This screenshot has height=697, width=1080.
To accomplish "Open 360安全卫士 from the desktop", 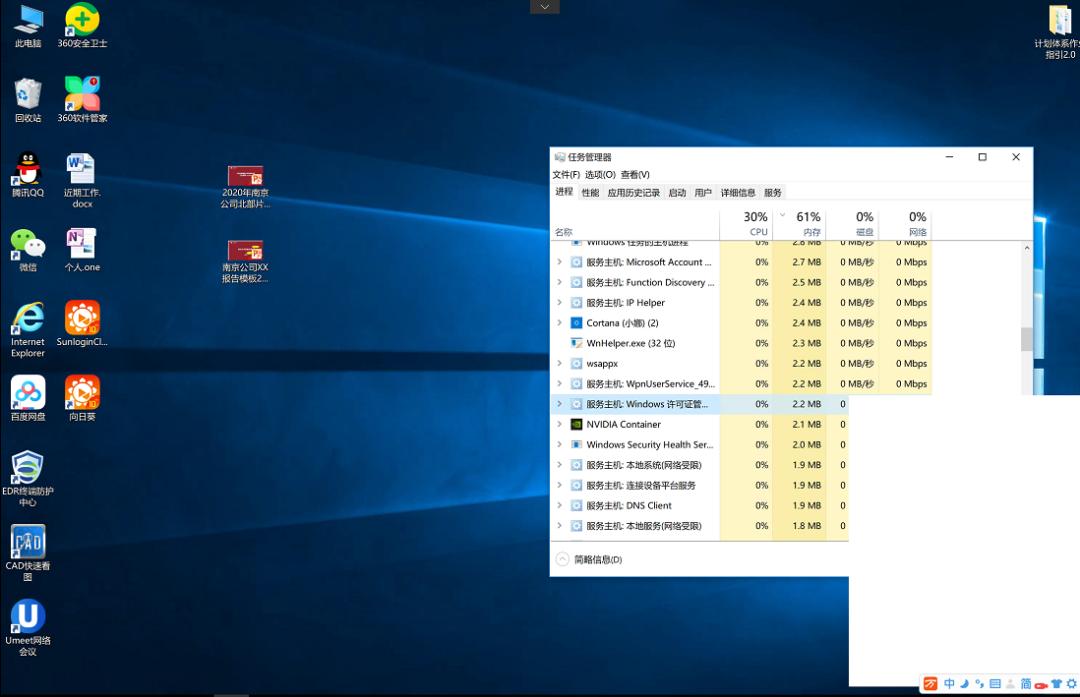I will pos(81,24).
